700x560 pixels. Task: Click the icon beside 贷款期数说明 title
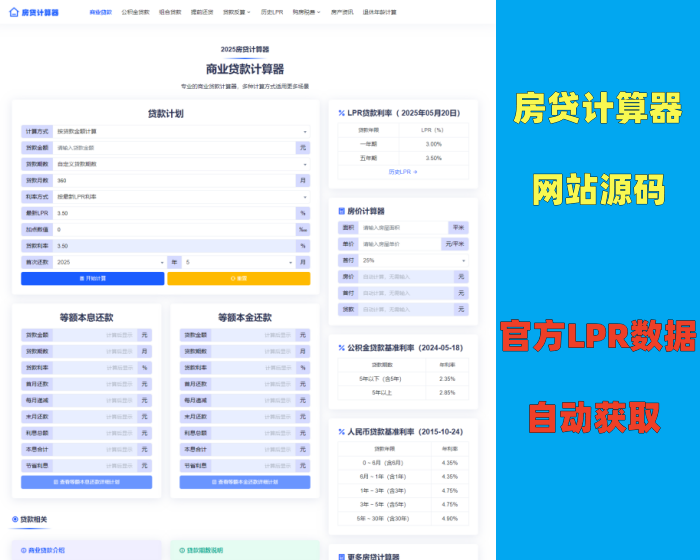(x=180, y=550)
